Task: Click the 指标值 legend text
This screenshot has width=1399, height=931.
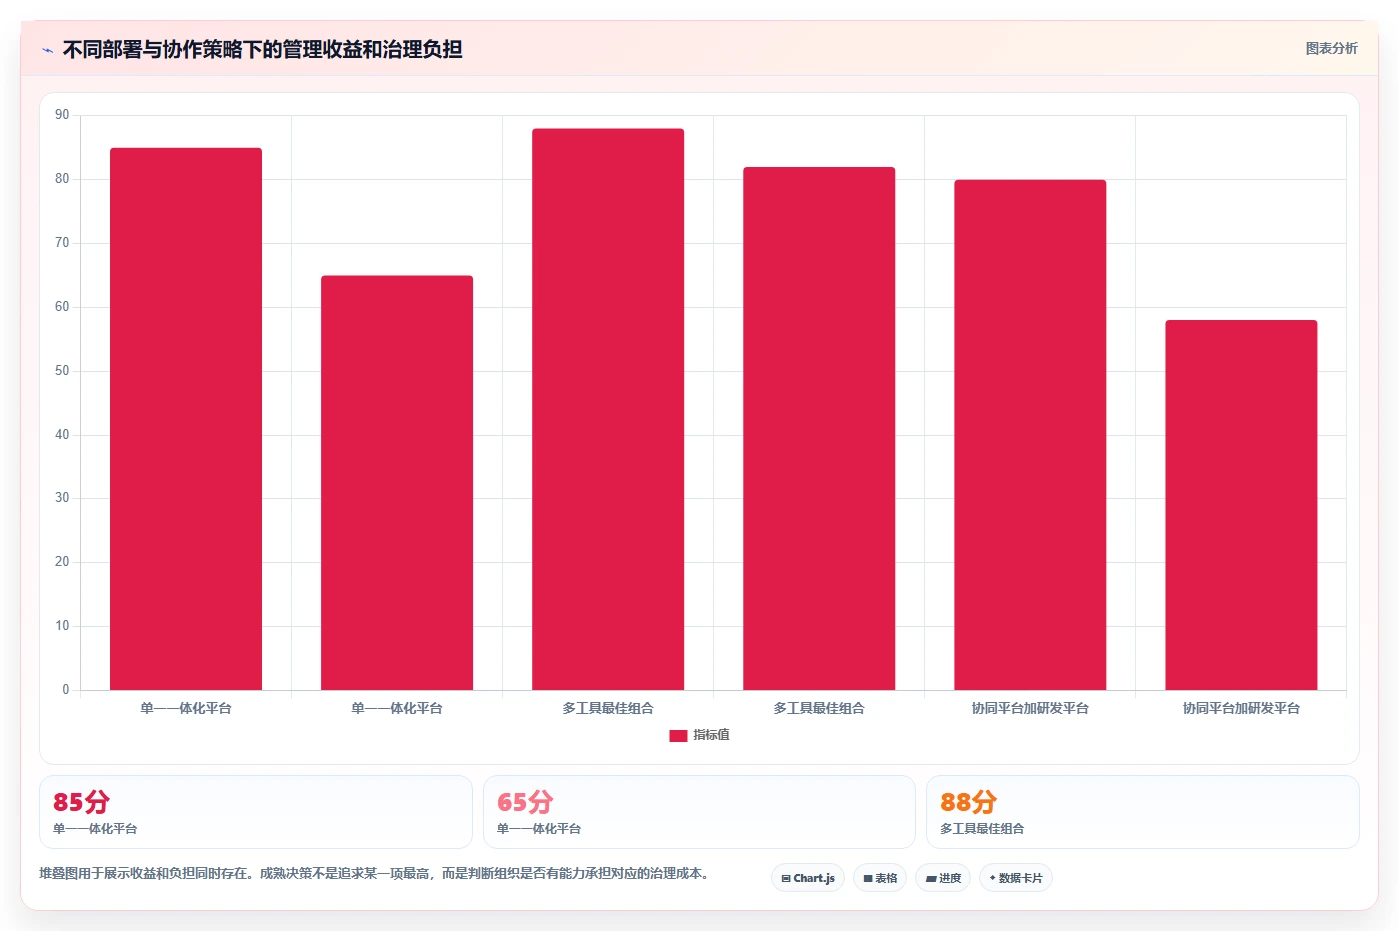Action: tap(711, 735)
